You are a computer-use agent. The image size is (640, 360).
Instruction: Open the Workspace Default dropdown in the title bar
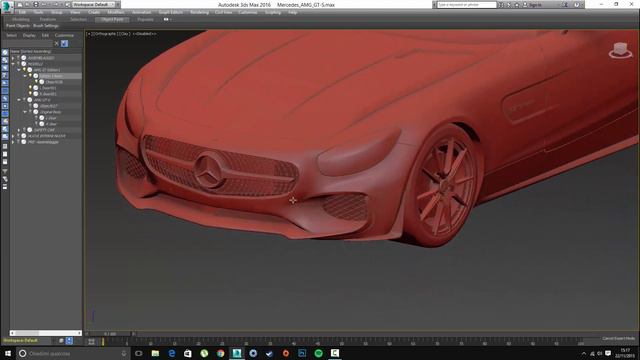pyautogui.click(x=94, y=4)
